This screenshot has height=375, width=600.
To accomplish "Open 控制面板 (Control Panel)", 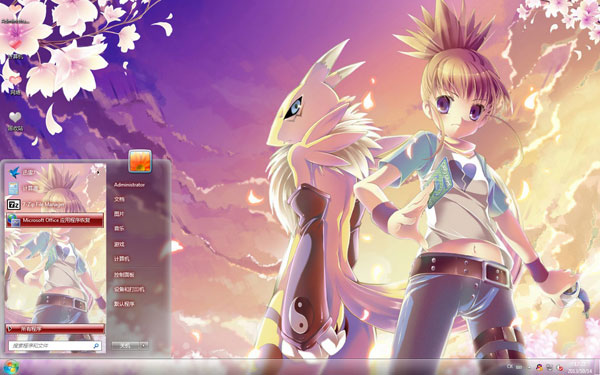I will pos(124,275).
